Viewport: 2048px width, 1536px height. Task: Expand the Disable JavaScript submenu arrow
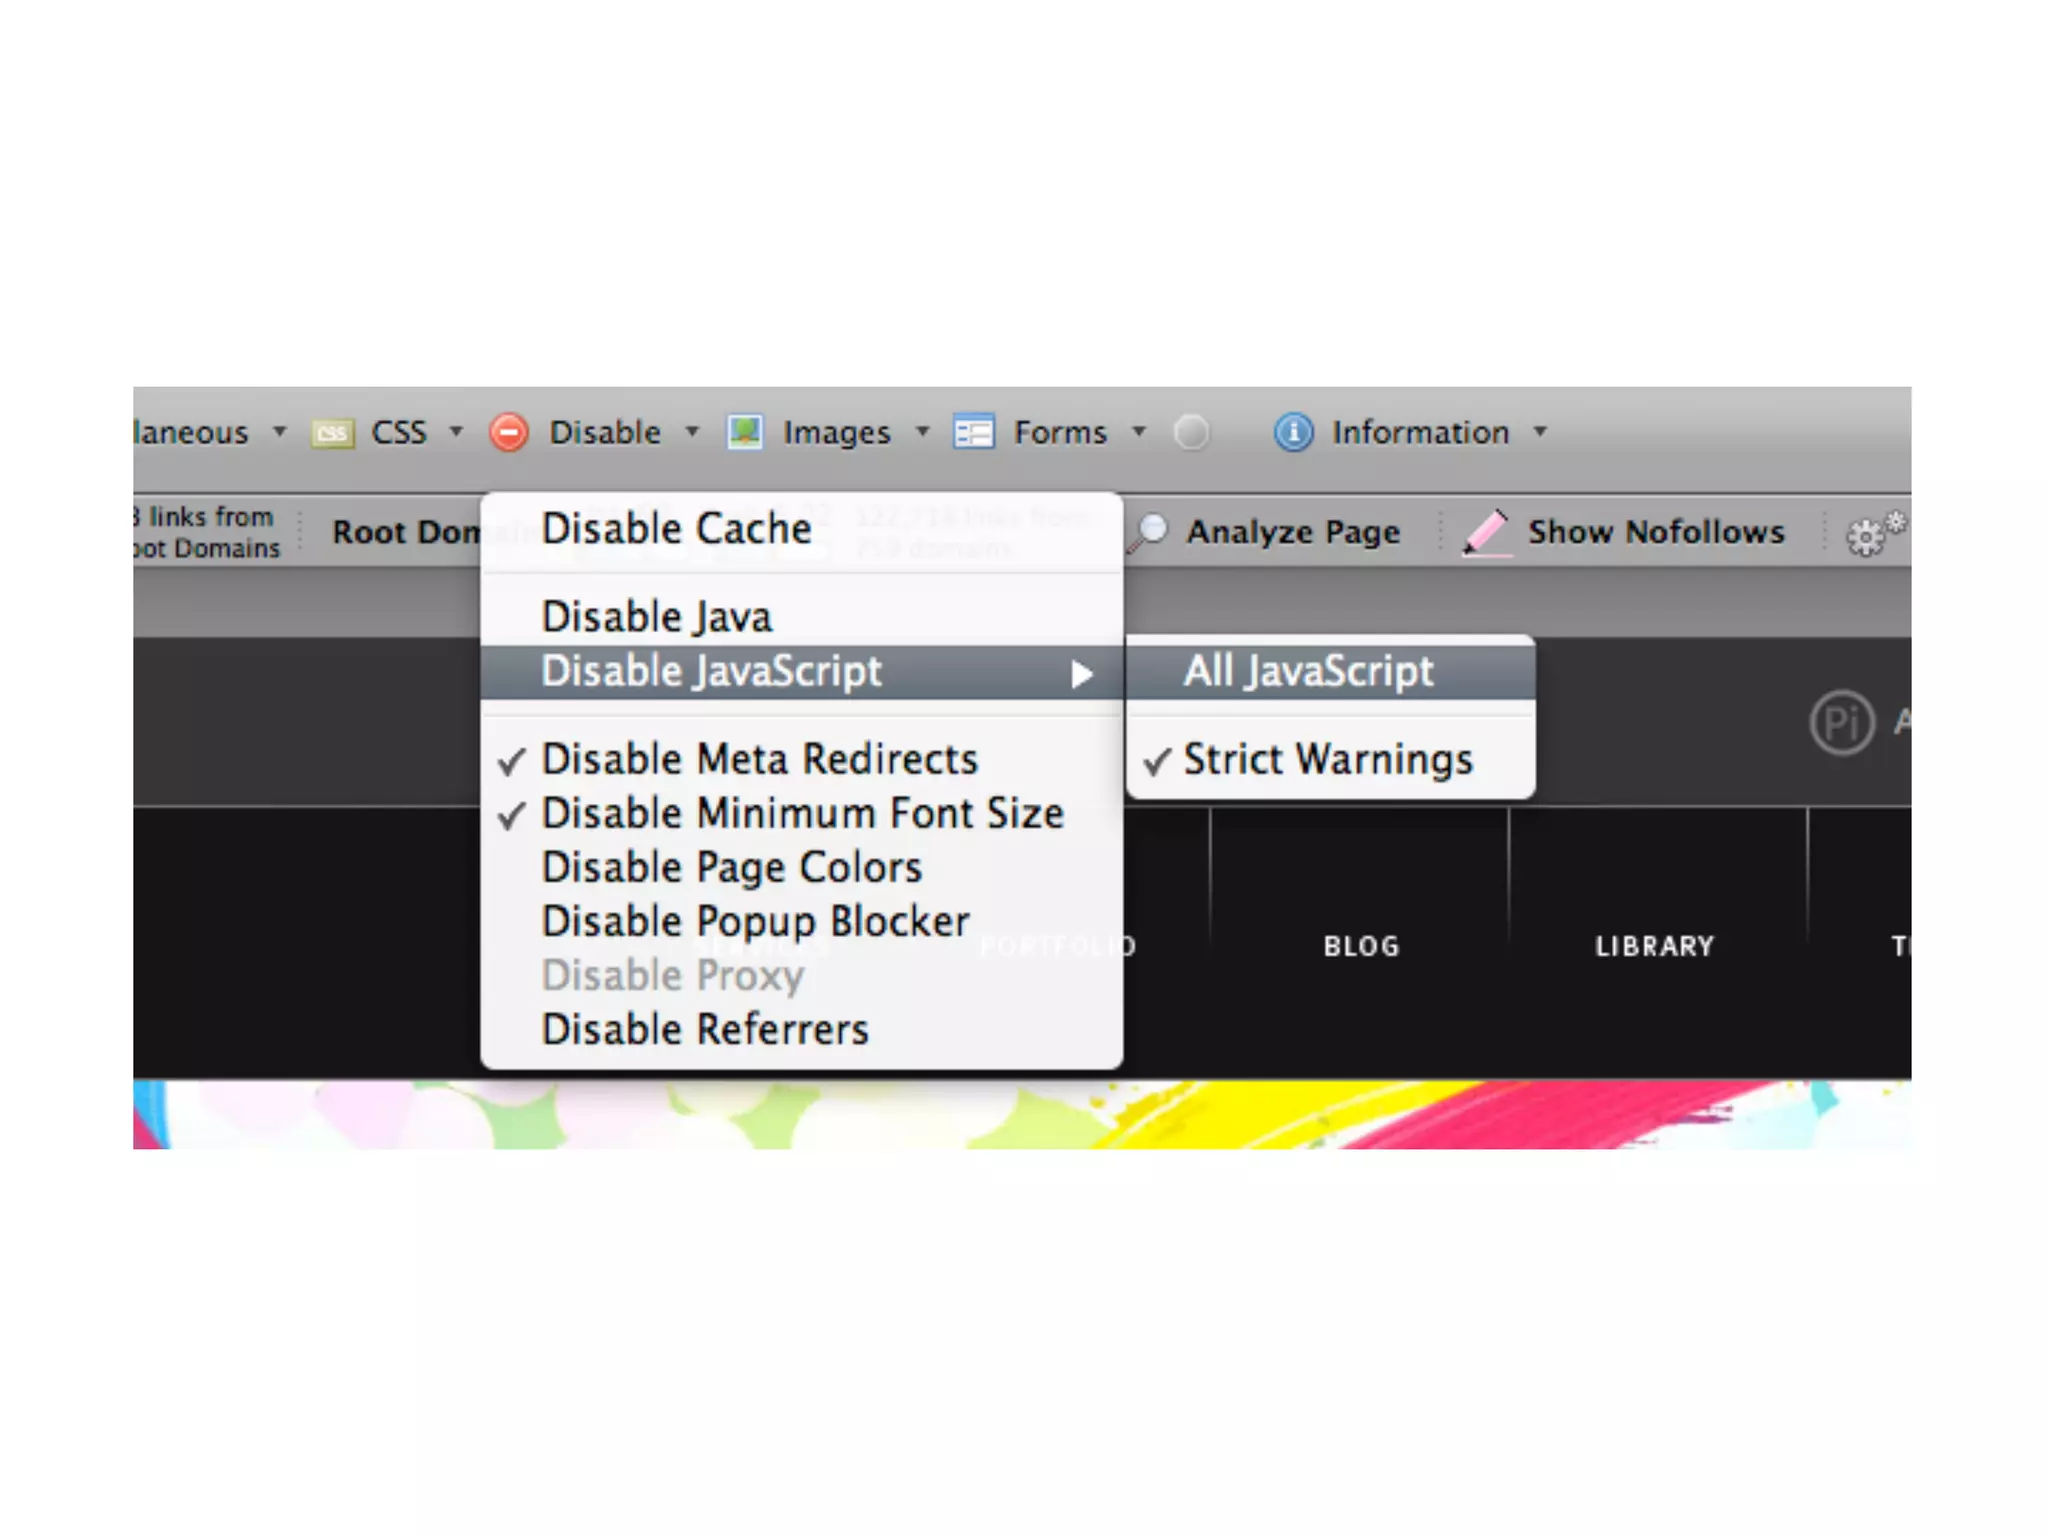[x=1081, y=674]
